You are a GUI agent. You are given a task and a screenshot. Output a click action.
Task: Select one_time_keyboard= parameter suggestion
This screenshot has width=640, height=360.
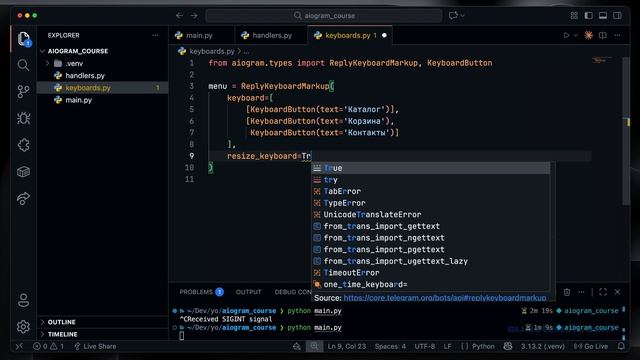pos(431,284)
